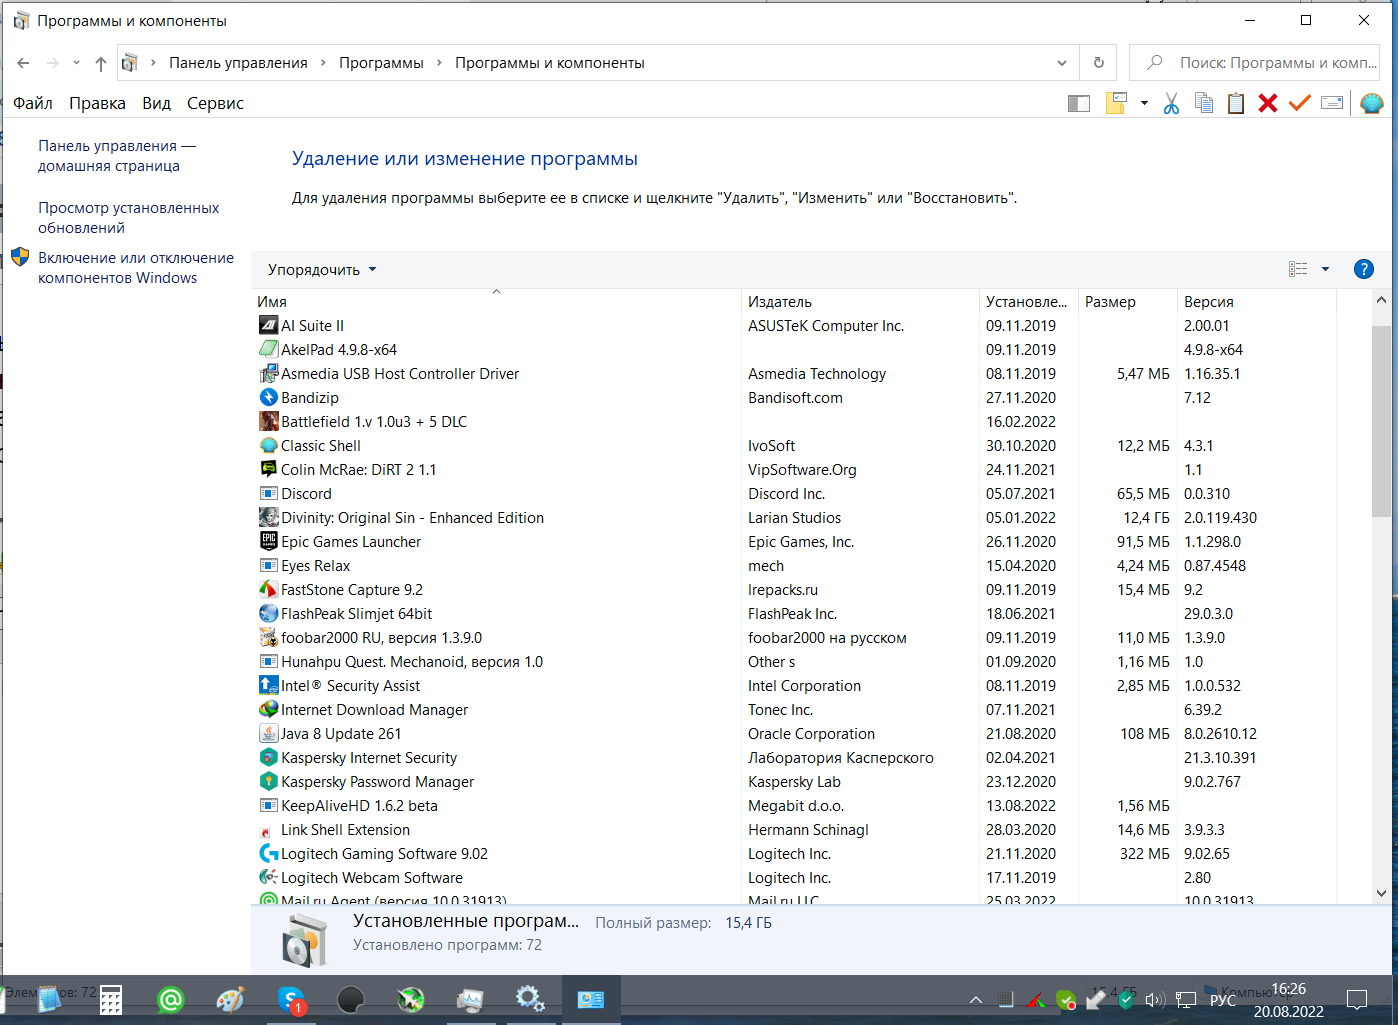This screenshot has width=1398, height=1025.
Task: Sort by the Издатель column header
Action: pyautogui.click(x=861, y=301)
